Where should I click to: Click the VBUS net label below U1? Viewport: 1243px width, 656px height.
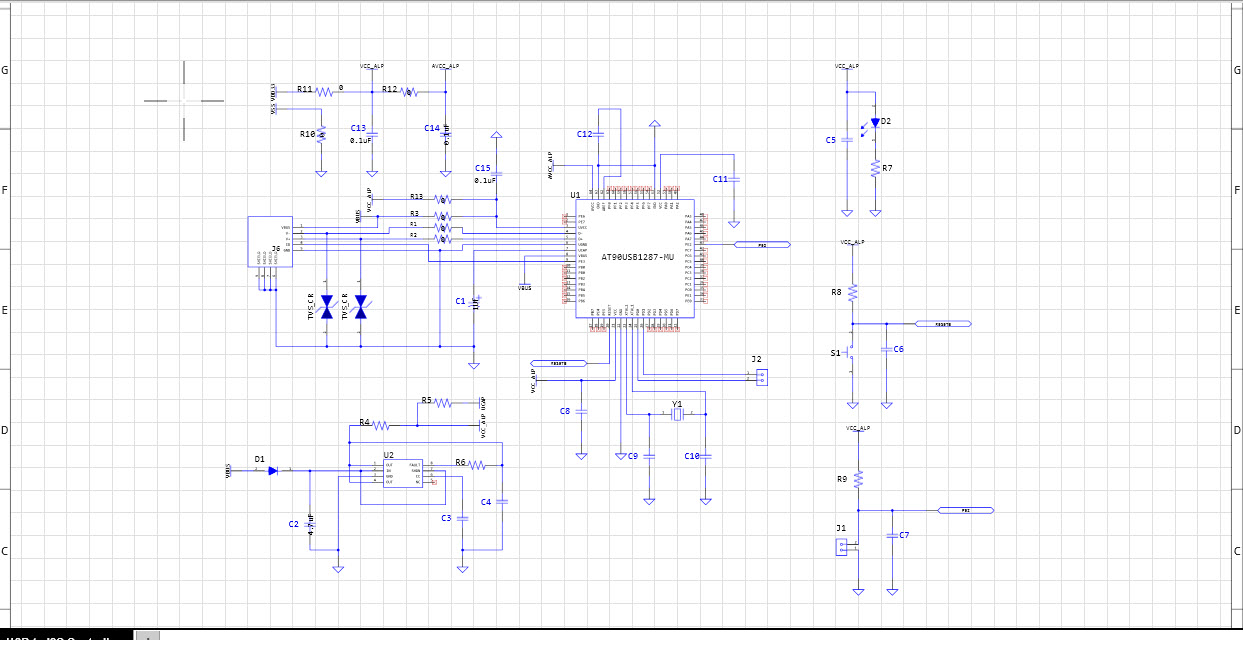click(525, 288)
